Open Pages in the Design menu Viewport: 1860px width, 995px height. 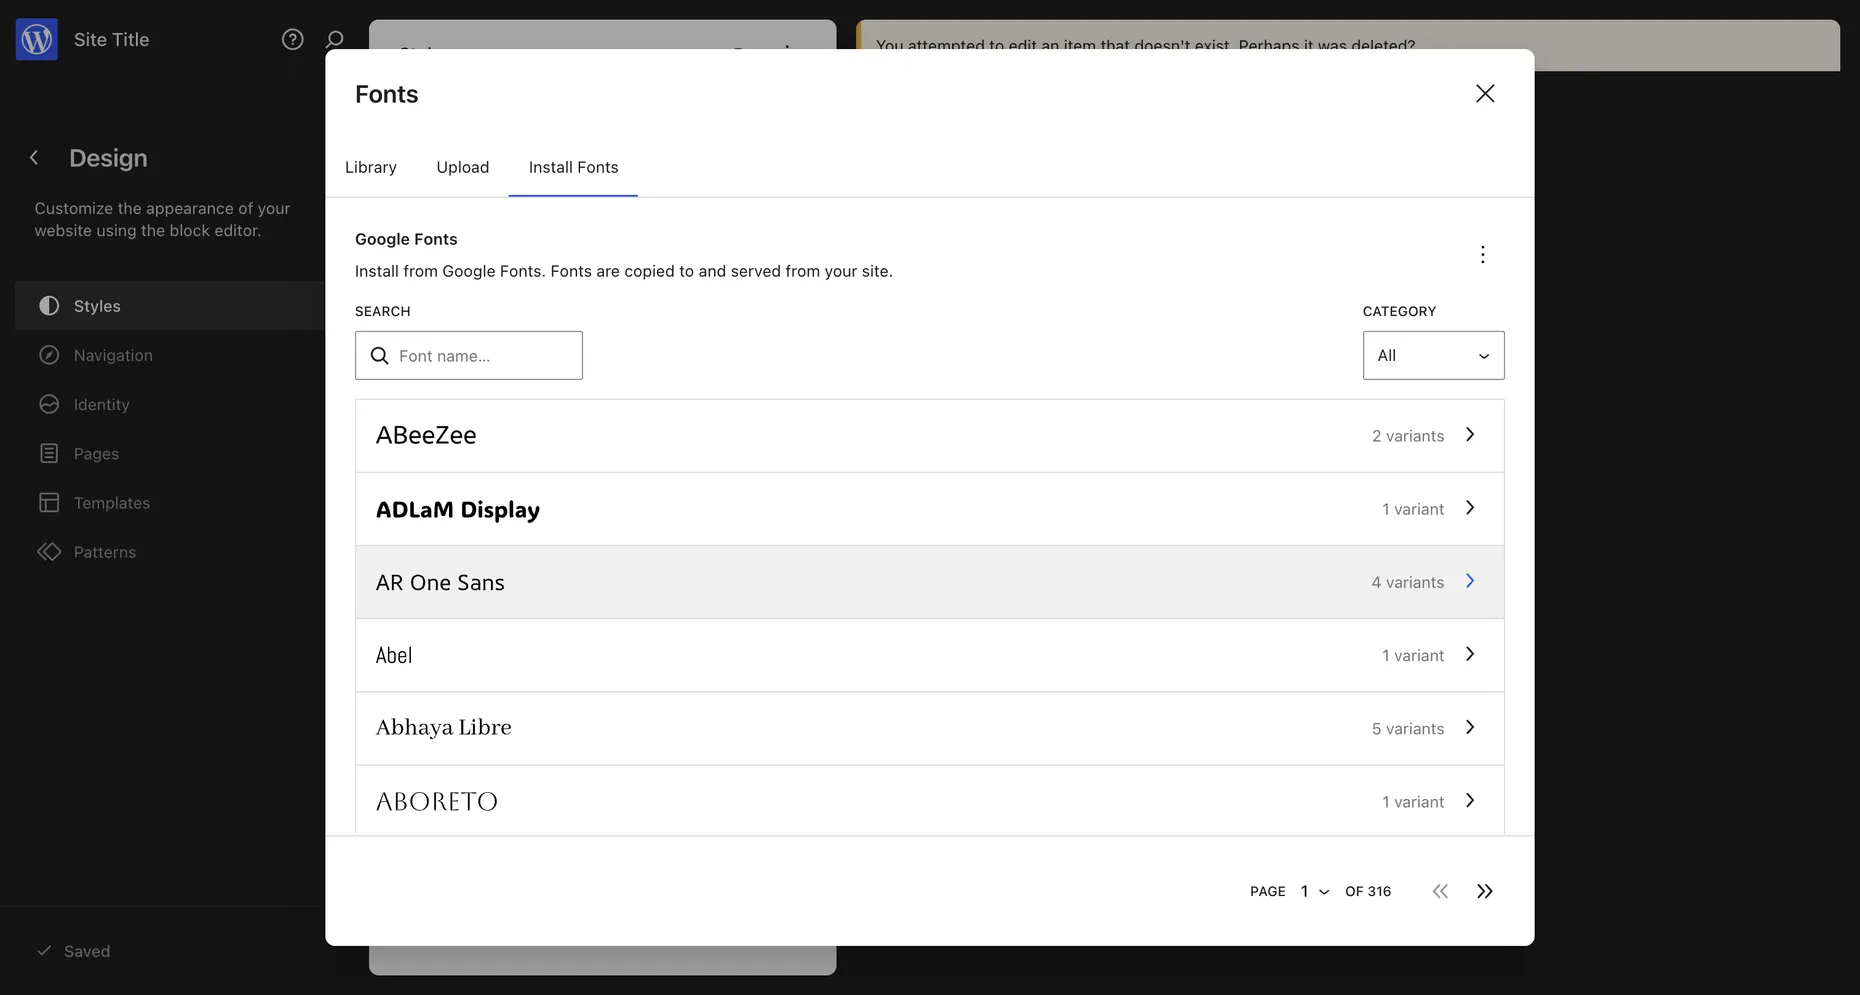[170, 453]
